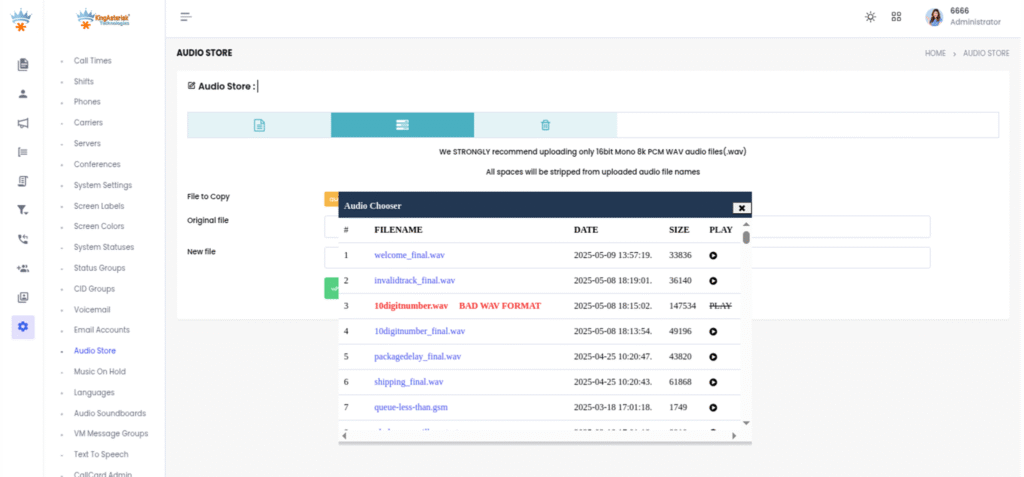This screenshot has height=477, width=1024.
Task: Open the Administrator profile menu
Action: (962, 17)
